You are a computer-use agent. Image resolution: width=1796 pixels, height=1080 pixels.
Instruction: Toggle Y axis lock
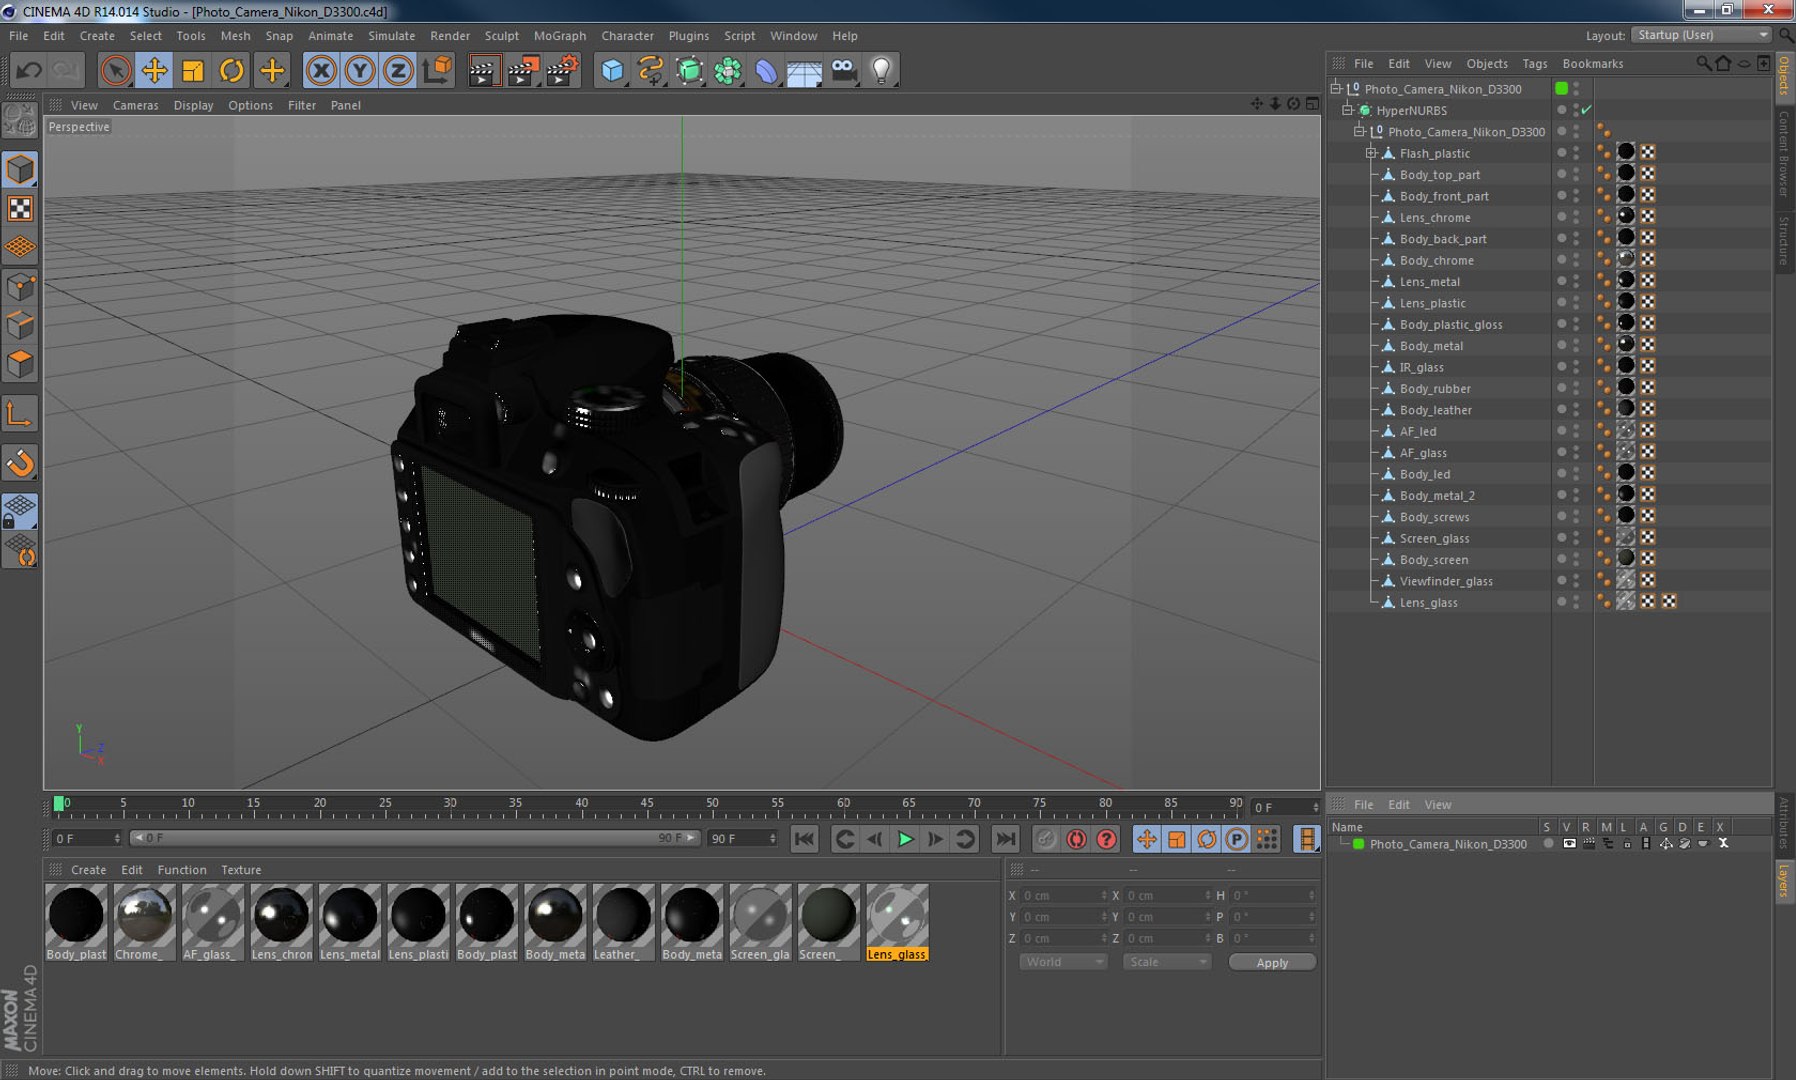coord(360,70)
